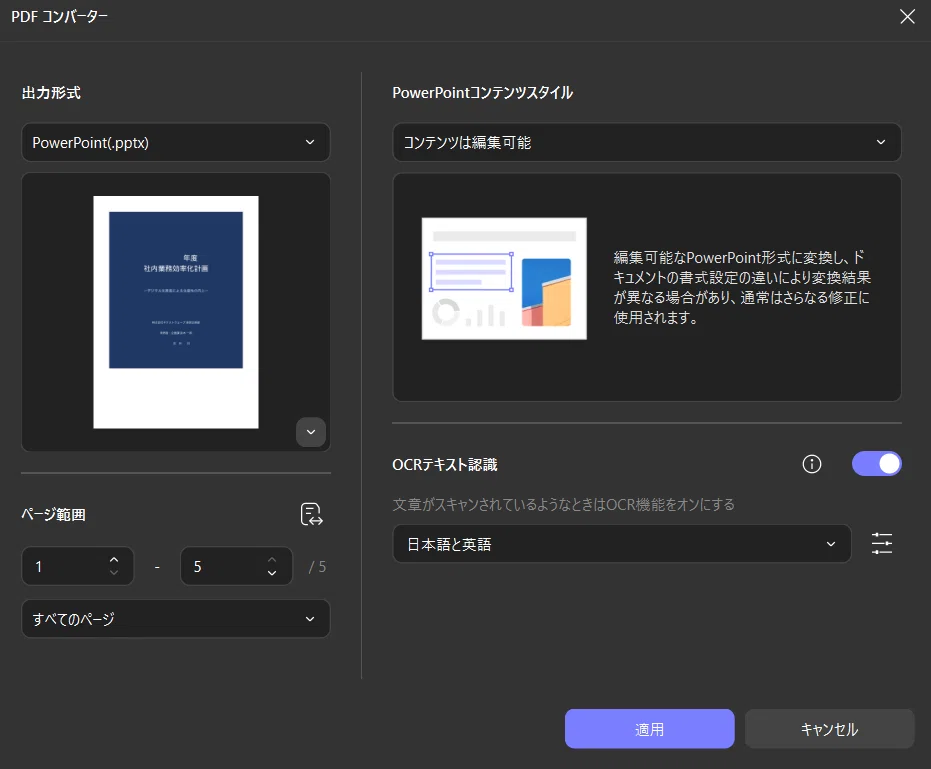Open the output format PowerPoint(.pptx) dropdown

[x=176, y=143]
